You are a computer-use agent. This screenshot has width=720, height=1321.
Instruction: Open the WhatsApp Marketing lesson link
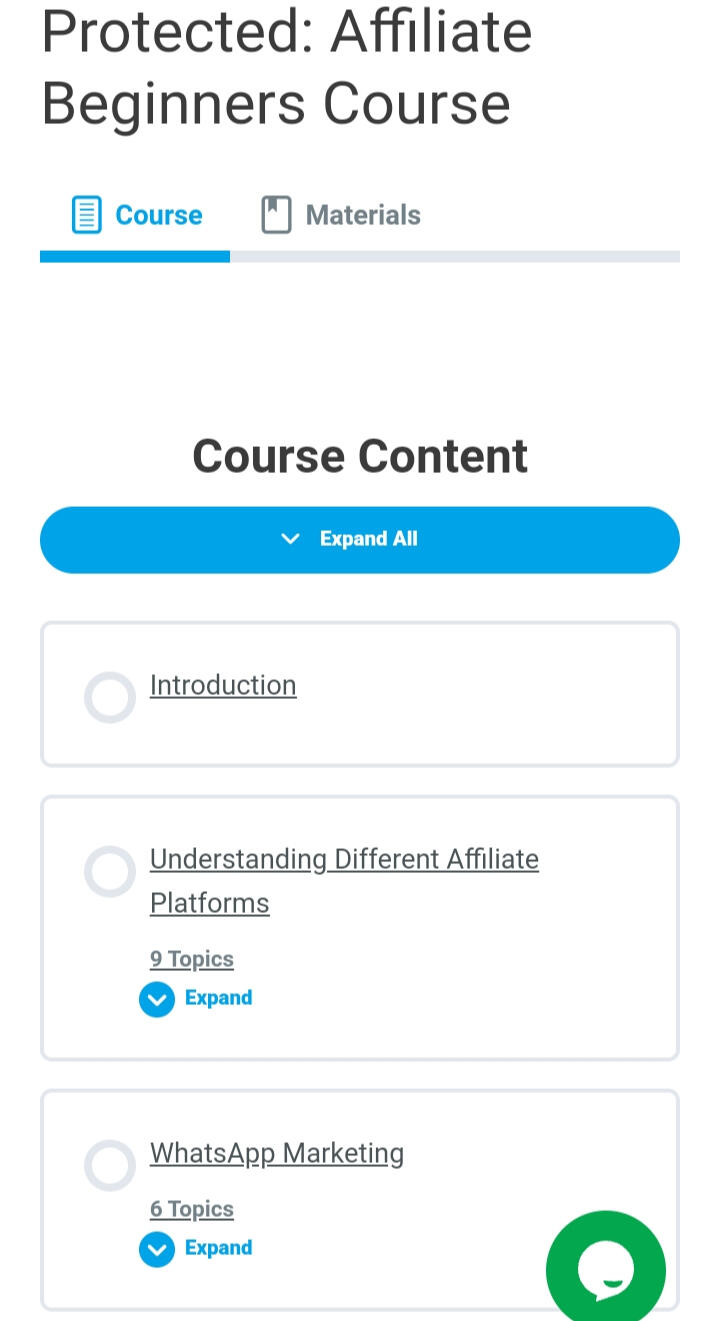coord(277,1153)
